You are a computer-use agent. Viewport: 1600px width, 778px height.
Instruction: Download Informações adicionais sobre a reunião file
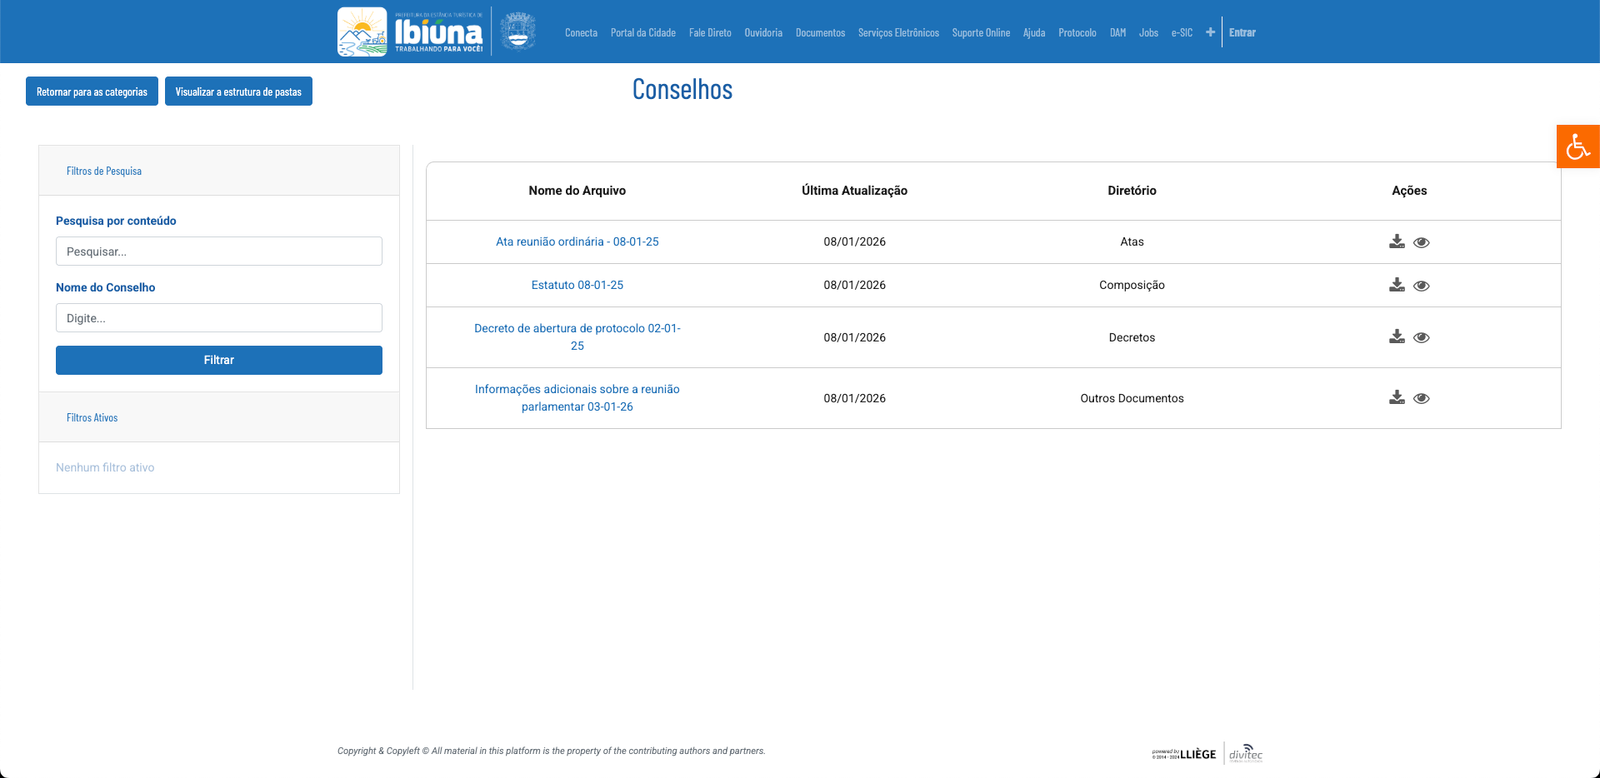pos(1397,398)
